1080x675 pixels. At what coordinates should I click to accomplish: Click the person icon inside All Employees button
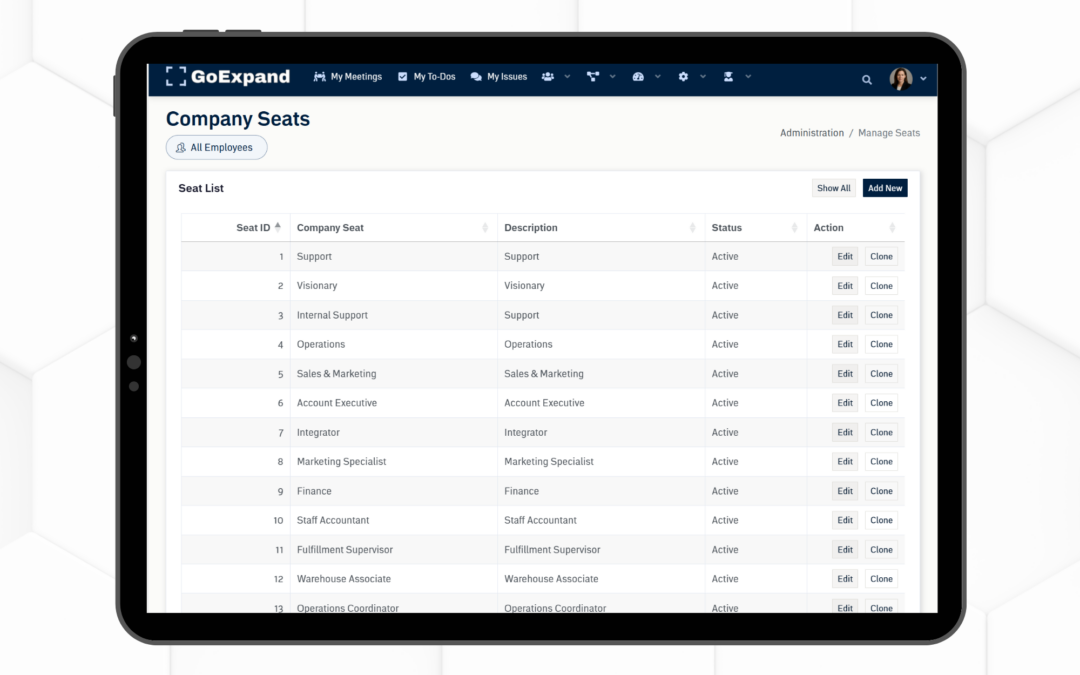coord(180,147)
